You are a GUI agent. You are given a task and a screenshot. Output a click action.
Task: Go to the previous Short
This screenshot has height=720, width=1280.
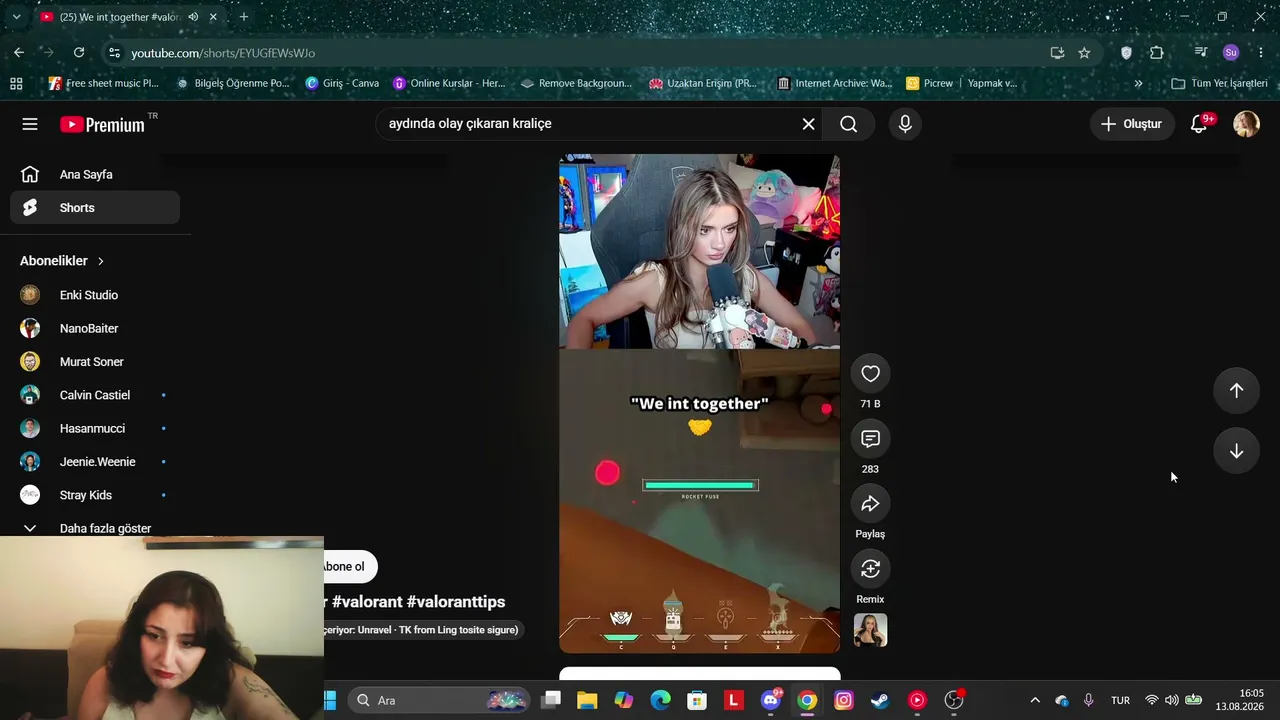1236,391
